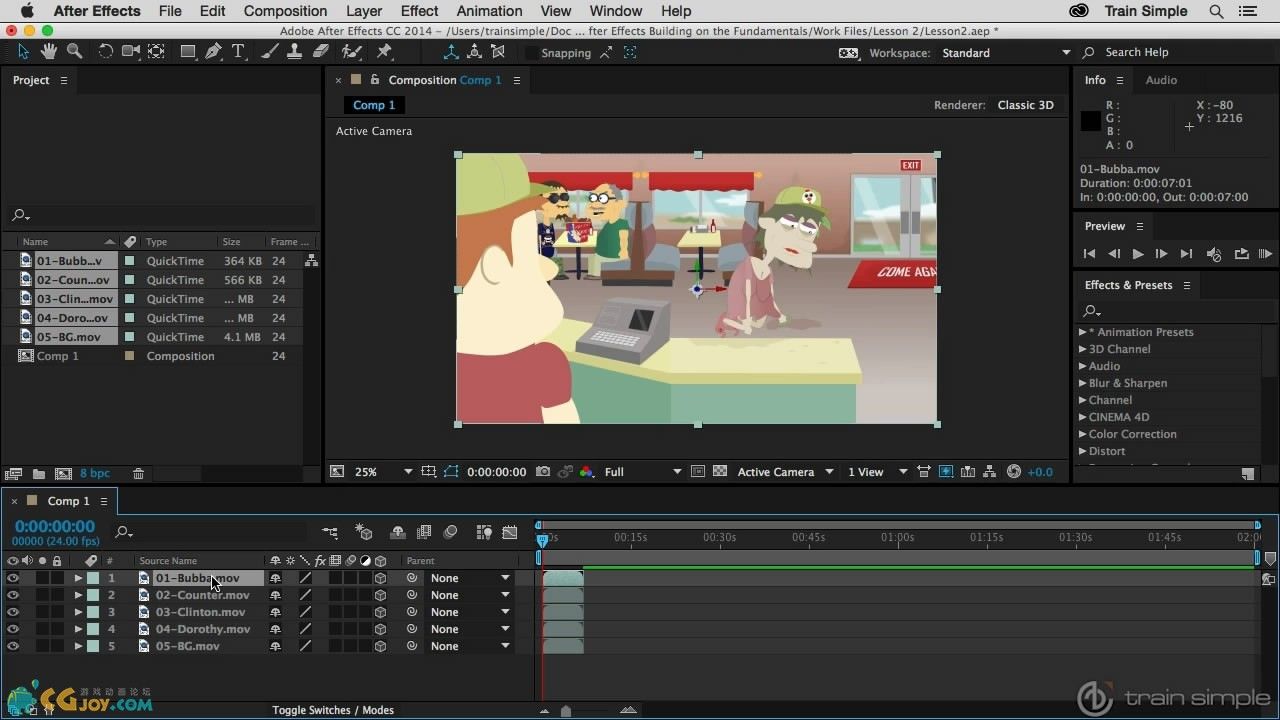Open the Effect menu
Image resolution: width=1280 pixels, height=720 pixels.
coord(419,11)
